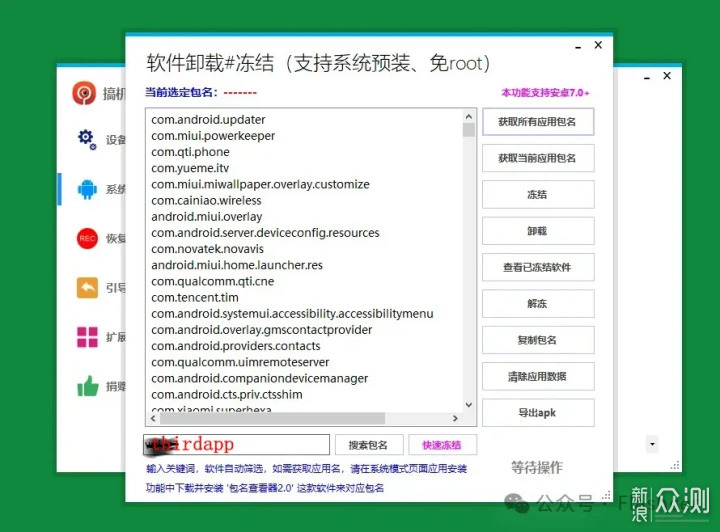Select the blue Android robot sidebar icon
720x532 pixels.
click(87, 189)
